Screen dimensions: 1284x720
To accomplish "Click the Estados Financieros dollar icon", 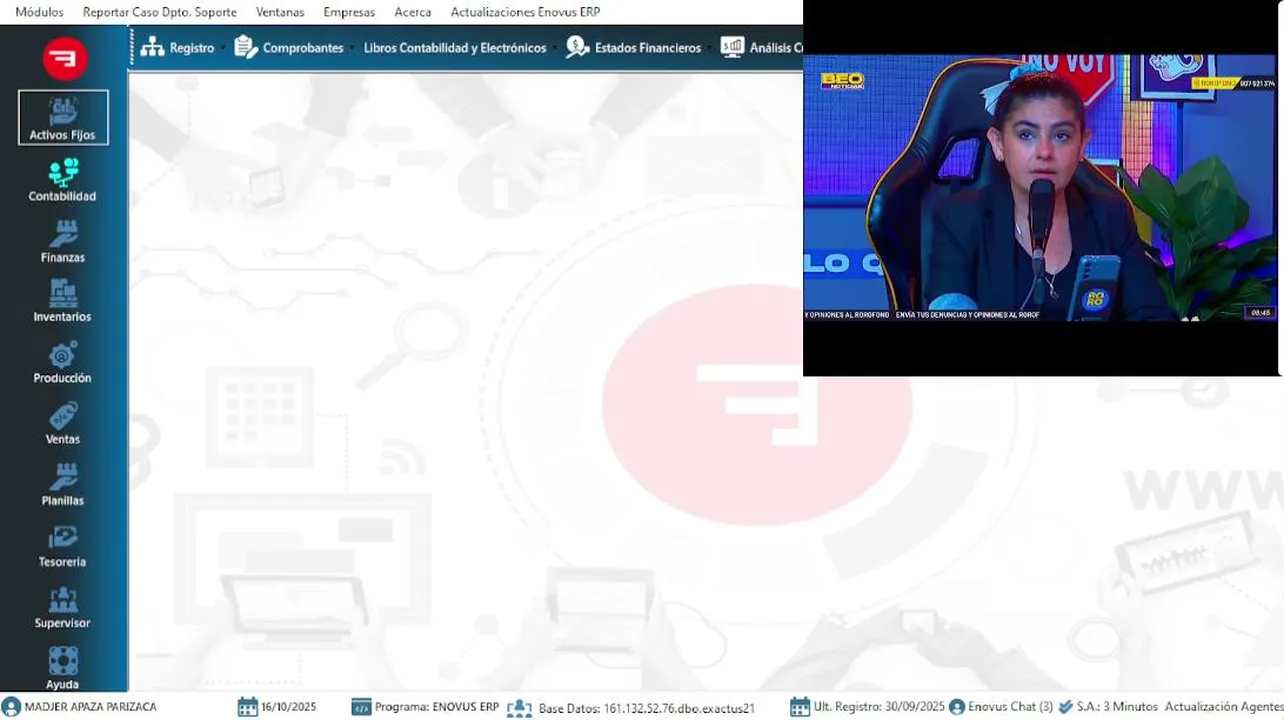I will [x=577, y=47].
